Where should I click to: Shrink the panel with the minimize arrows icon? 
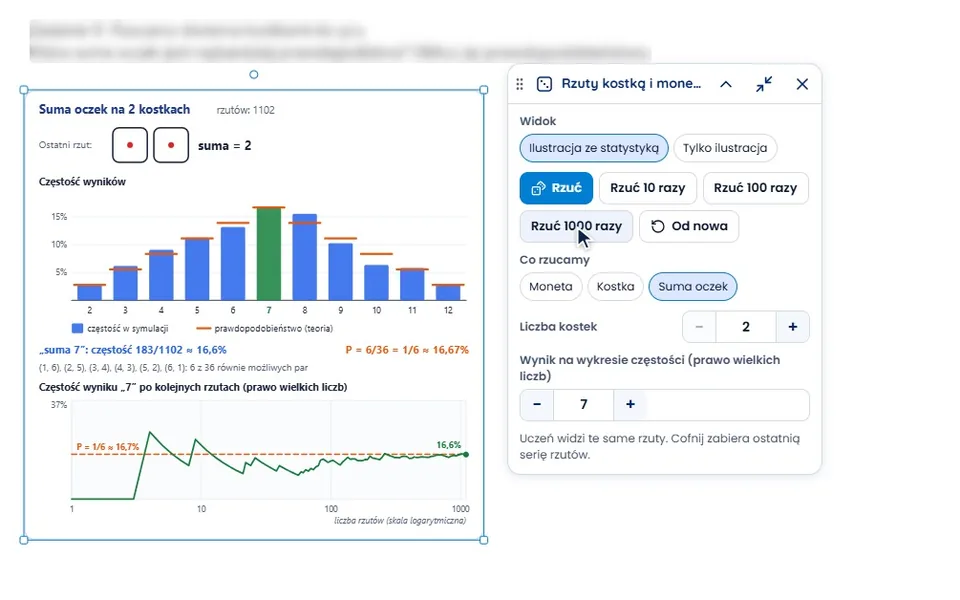763,84
